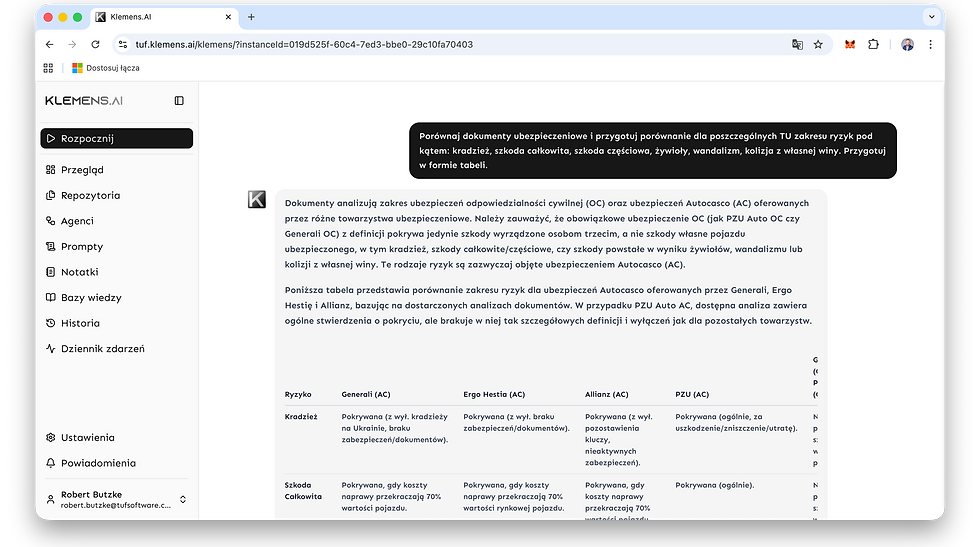Click the Prompty scroll icon
980x547 pixels.
tap(51, 246)
